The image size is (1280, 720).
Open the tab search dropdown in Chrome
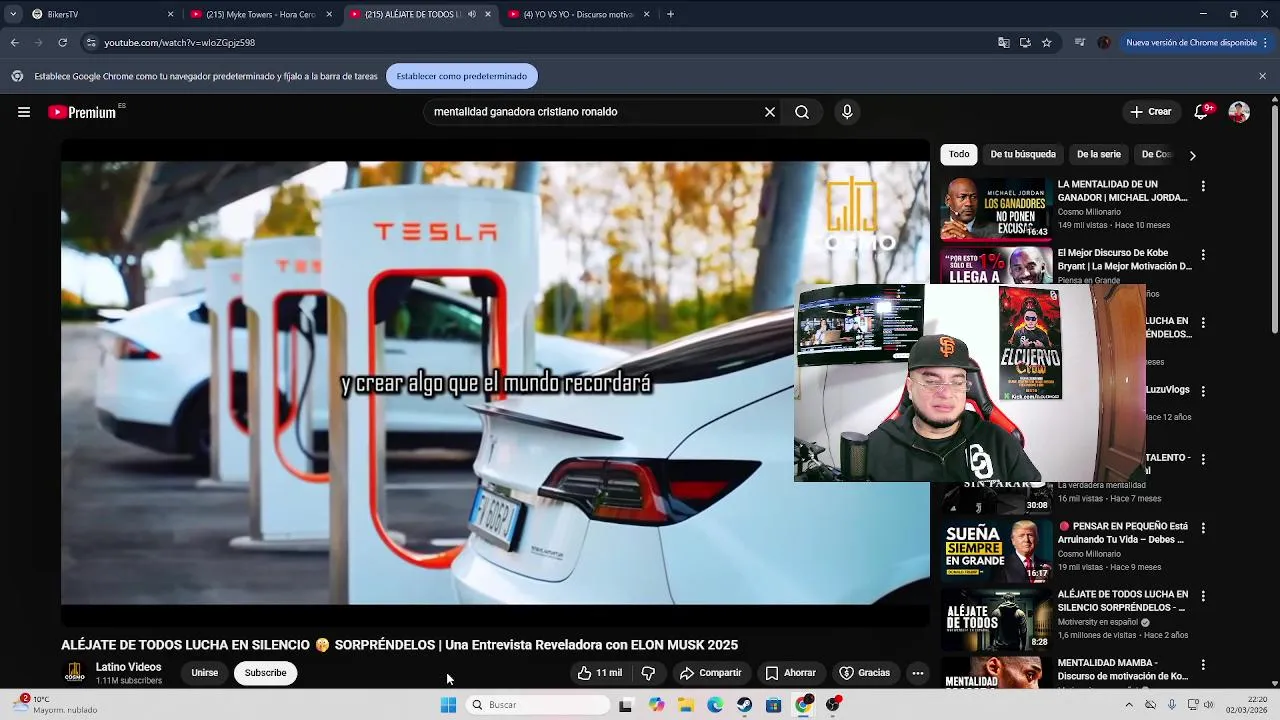click(12, 14)
